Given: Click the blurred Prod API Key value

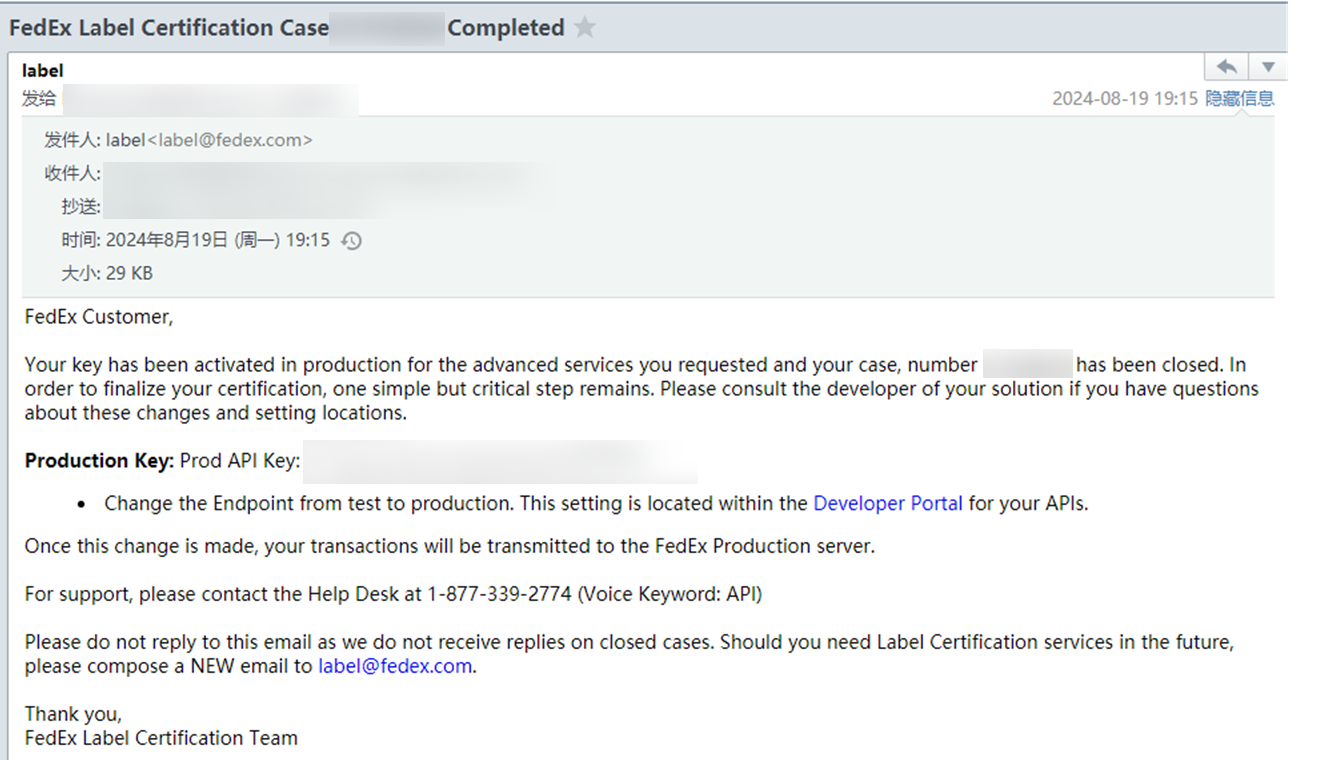Looking at the screenshot, I should (500, 461).
